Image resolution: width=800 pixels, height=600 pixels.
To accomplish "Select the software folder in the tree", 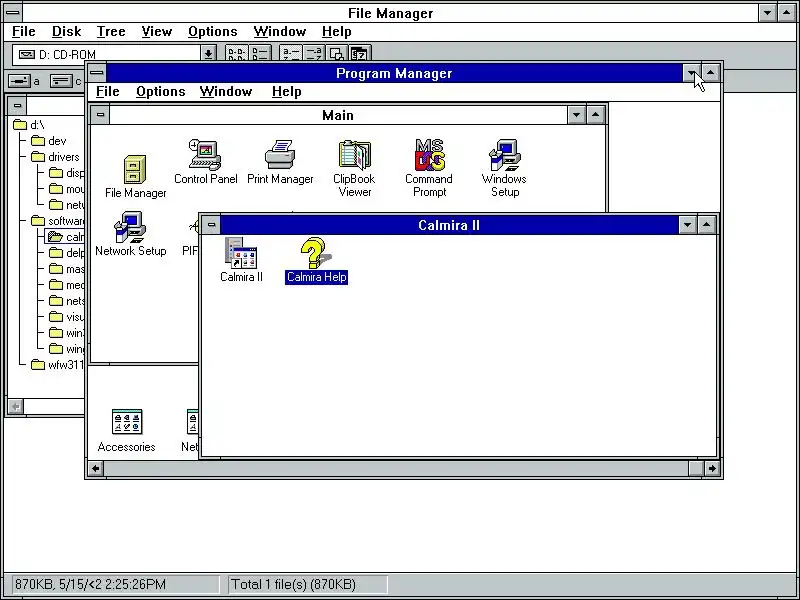I will click(58, 221).
